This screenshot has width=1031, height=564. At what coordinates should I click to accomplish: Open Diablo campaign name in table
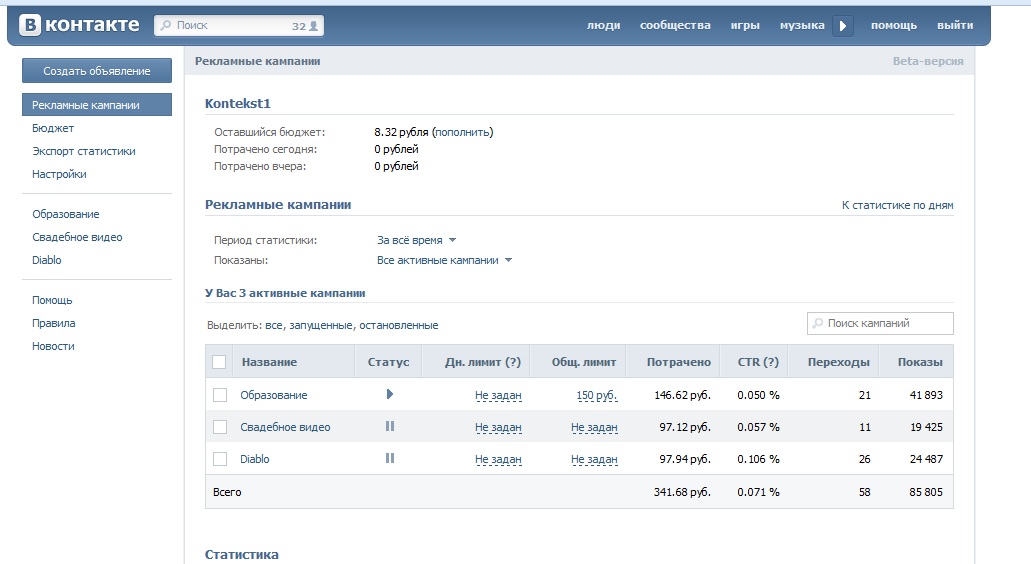254,459
